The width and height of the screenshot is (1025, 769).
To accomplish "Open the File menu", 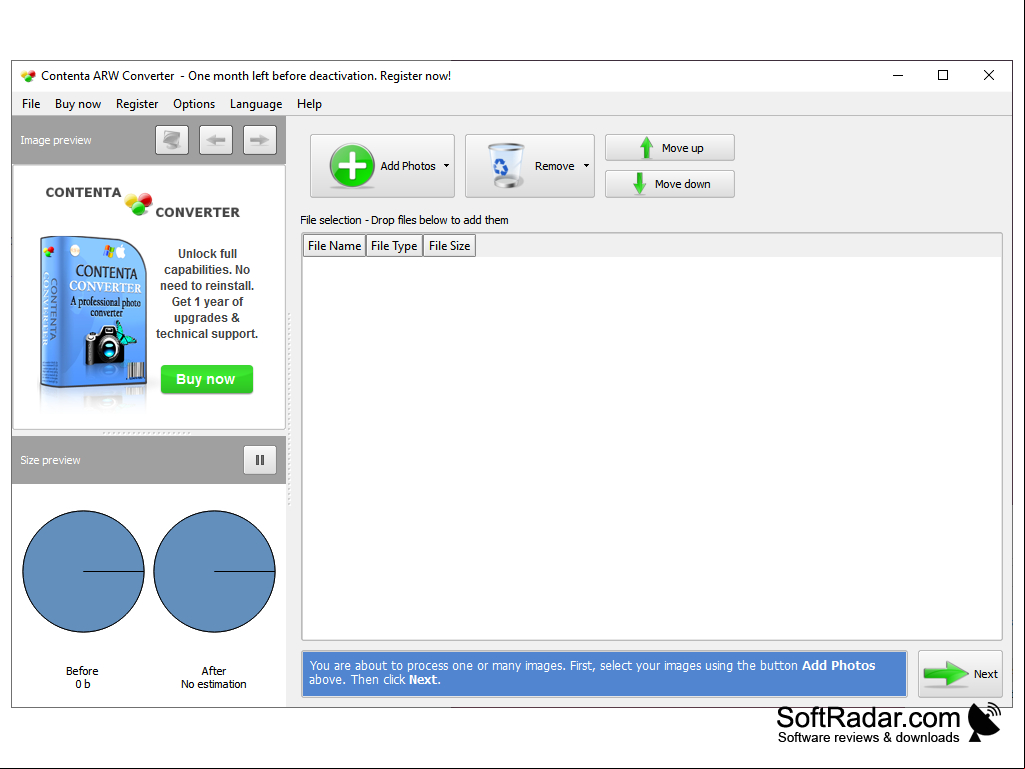I will click(x=31, y=104).
